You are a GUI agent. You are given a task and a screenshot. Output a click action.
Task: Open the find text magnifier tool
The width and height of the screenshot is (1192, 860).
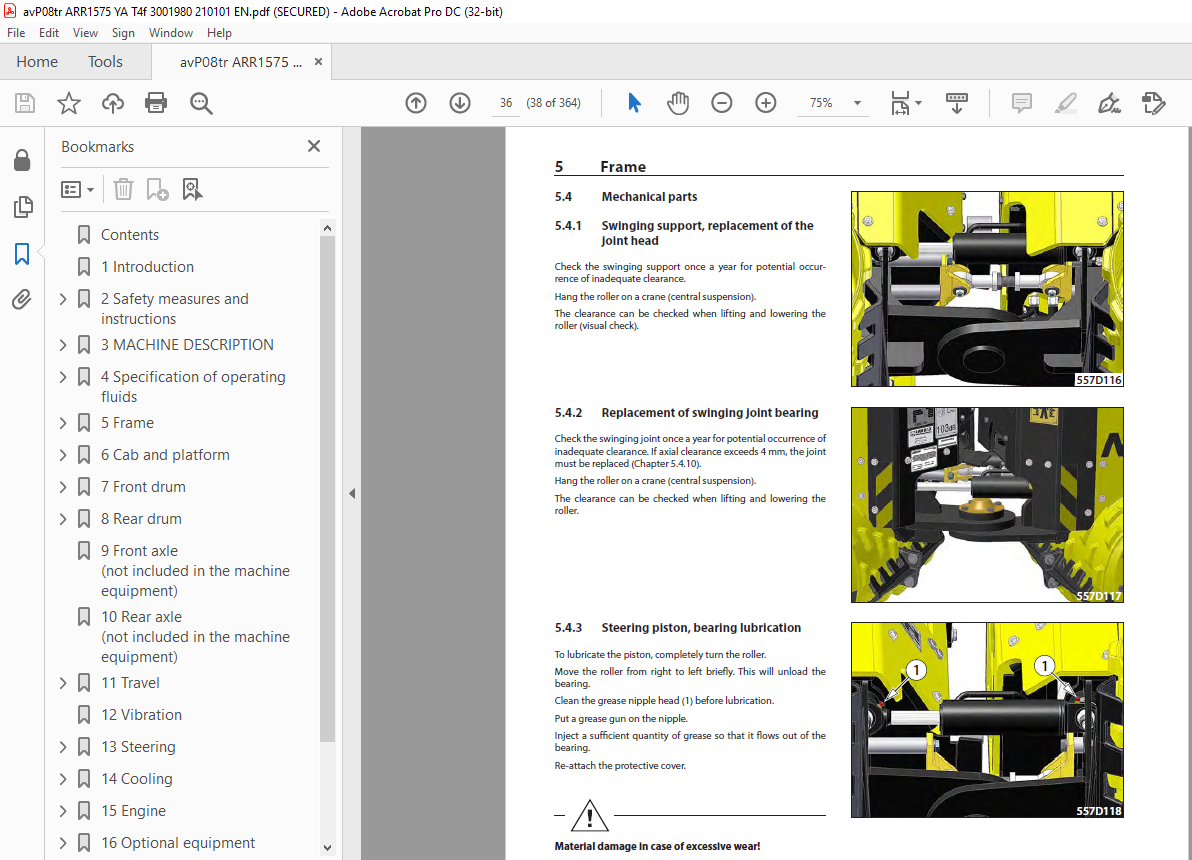point(201,103)
